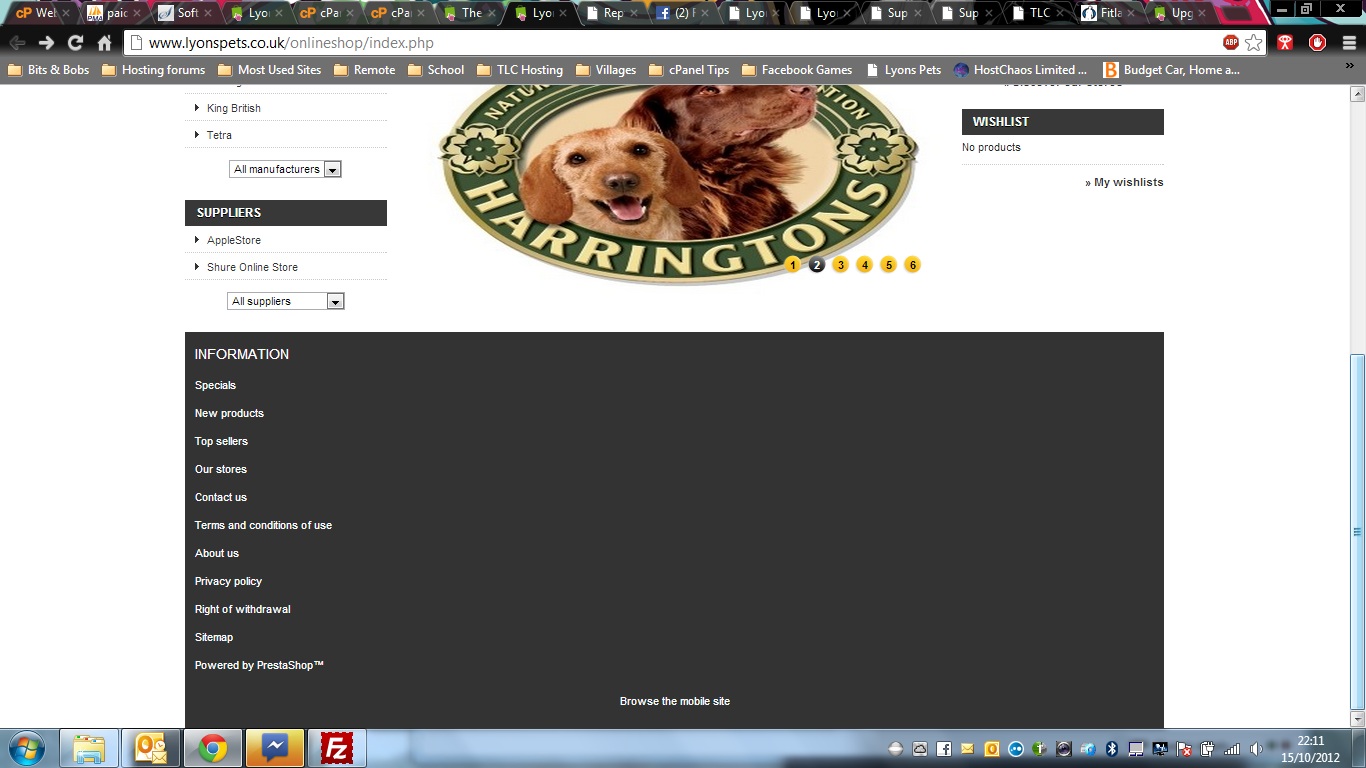The image size is (1366, 768).
Task: Open the cPanel Tips bookmark folder
Action: click(689, 70)
